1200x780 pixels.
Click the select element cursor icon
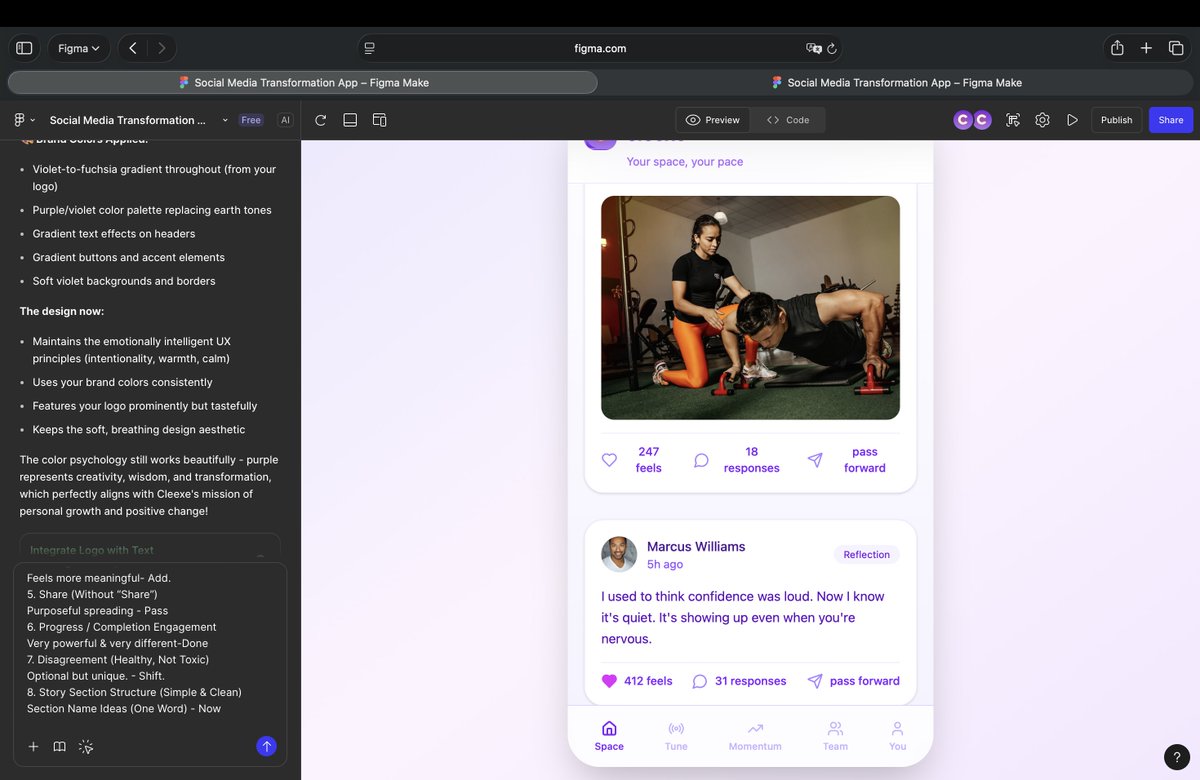point(86,746)
